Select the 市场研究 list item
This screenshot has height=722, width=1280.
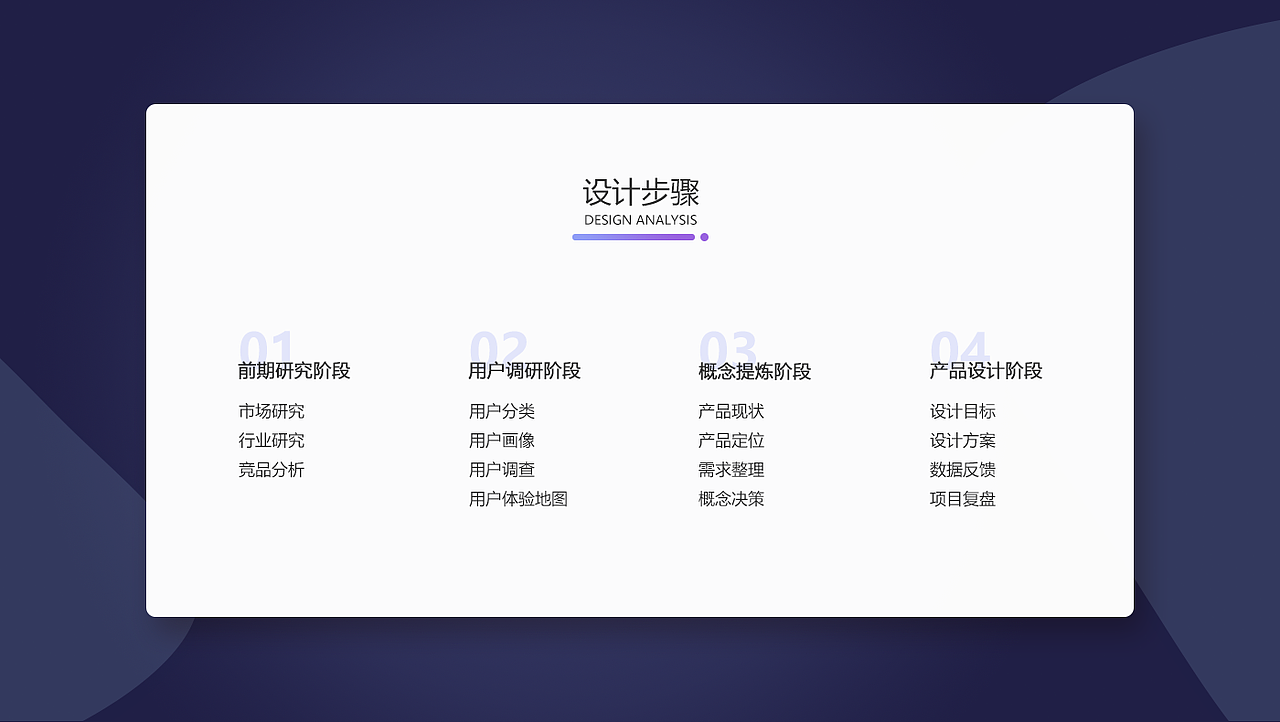click(x=271, y=411)
